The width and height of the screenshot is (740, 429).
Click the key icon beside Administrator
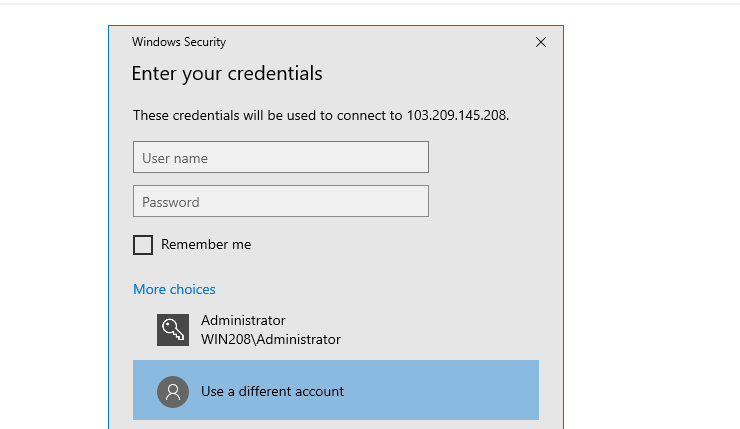point(173,330)
